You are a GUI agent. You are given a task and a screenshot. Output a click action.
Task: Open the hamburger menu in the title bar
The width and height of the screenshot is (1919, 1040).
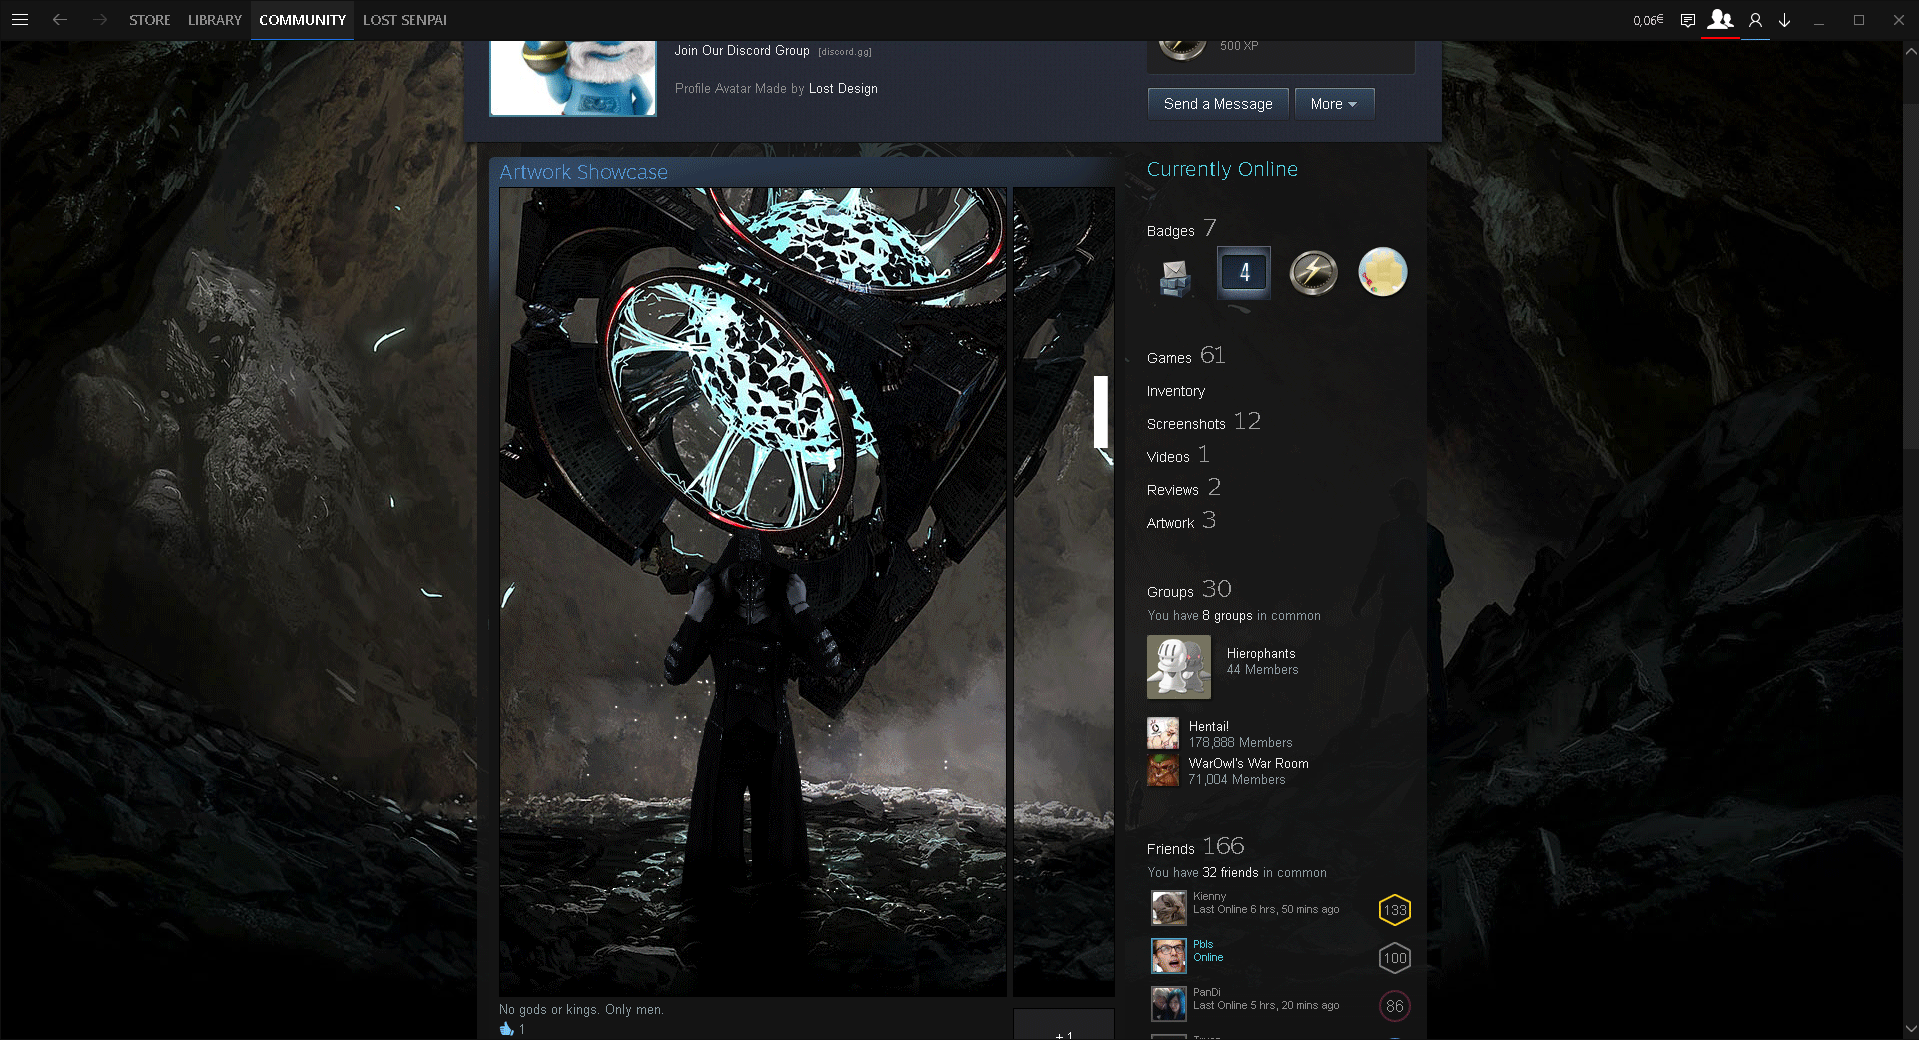(x=20, y=20)
